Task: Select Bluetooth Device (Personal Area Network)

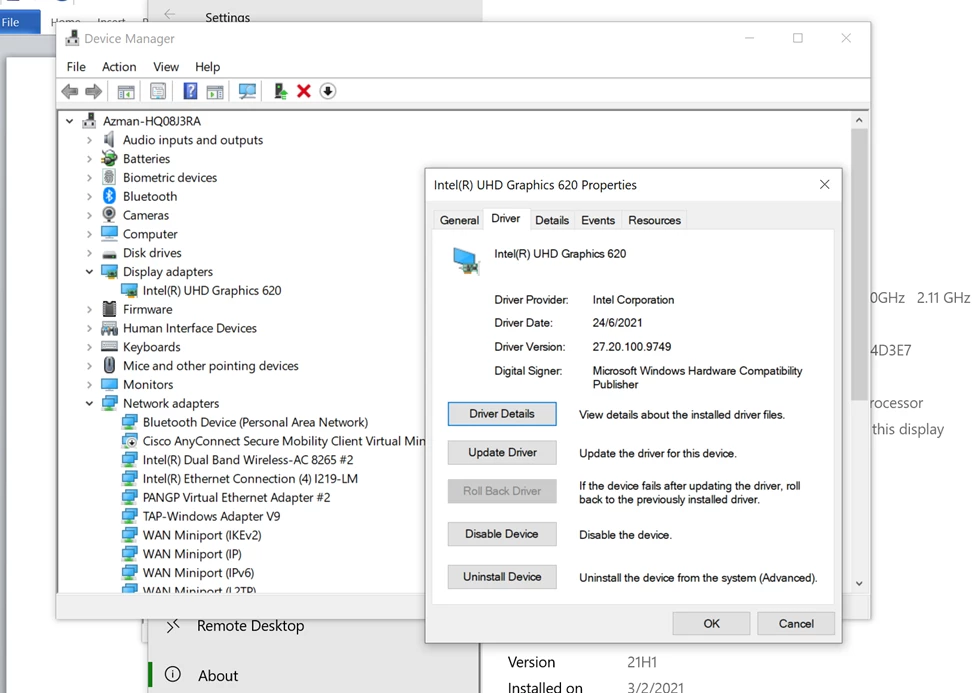Action: [256, 422]
